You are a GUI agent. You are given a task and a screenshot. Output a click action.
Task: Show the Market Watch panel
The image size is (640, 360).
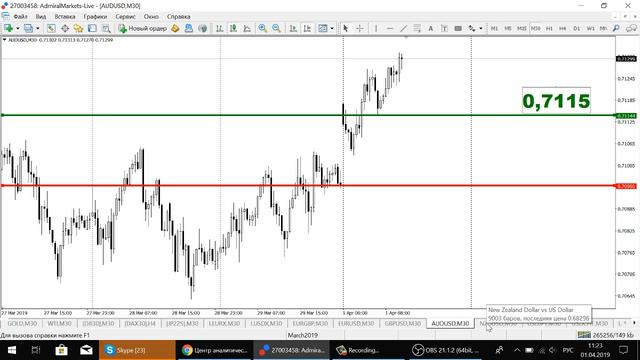click(51, 28)
